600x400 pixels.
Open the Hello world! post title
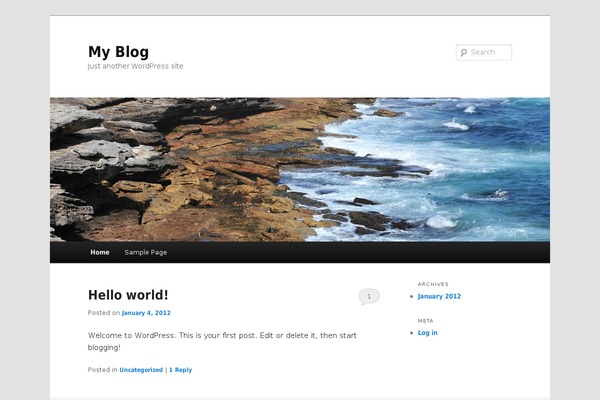tap(128, 295)
